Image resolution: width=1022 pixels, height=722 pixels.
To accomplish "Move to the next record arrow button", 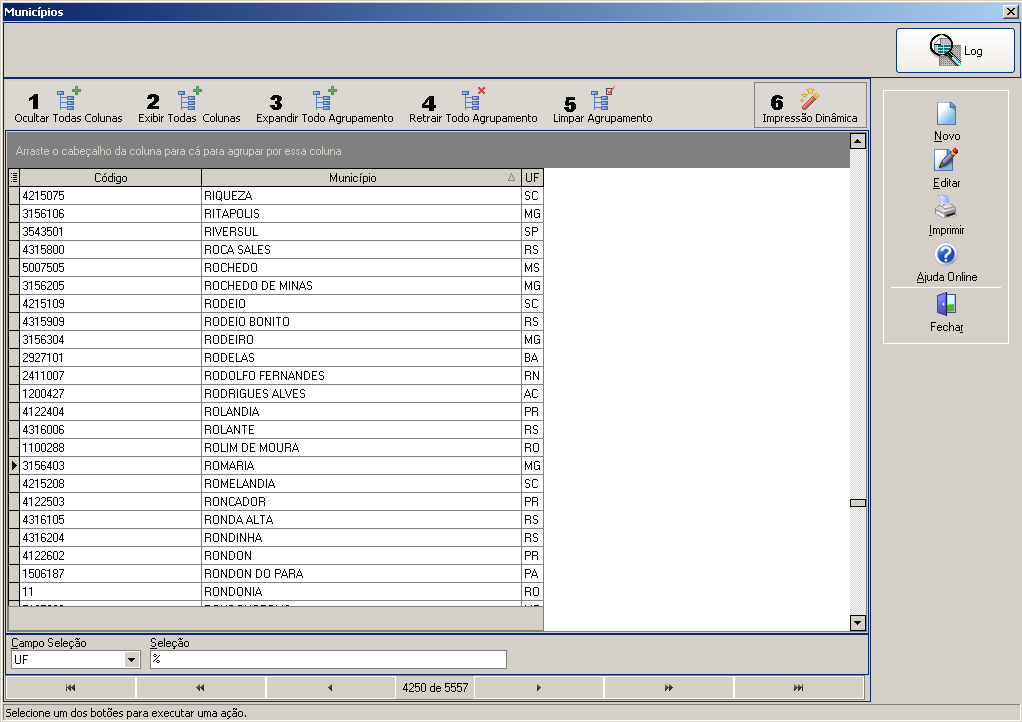I will [x=538, y=687].
